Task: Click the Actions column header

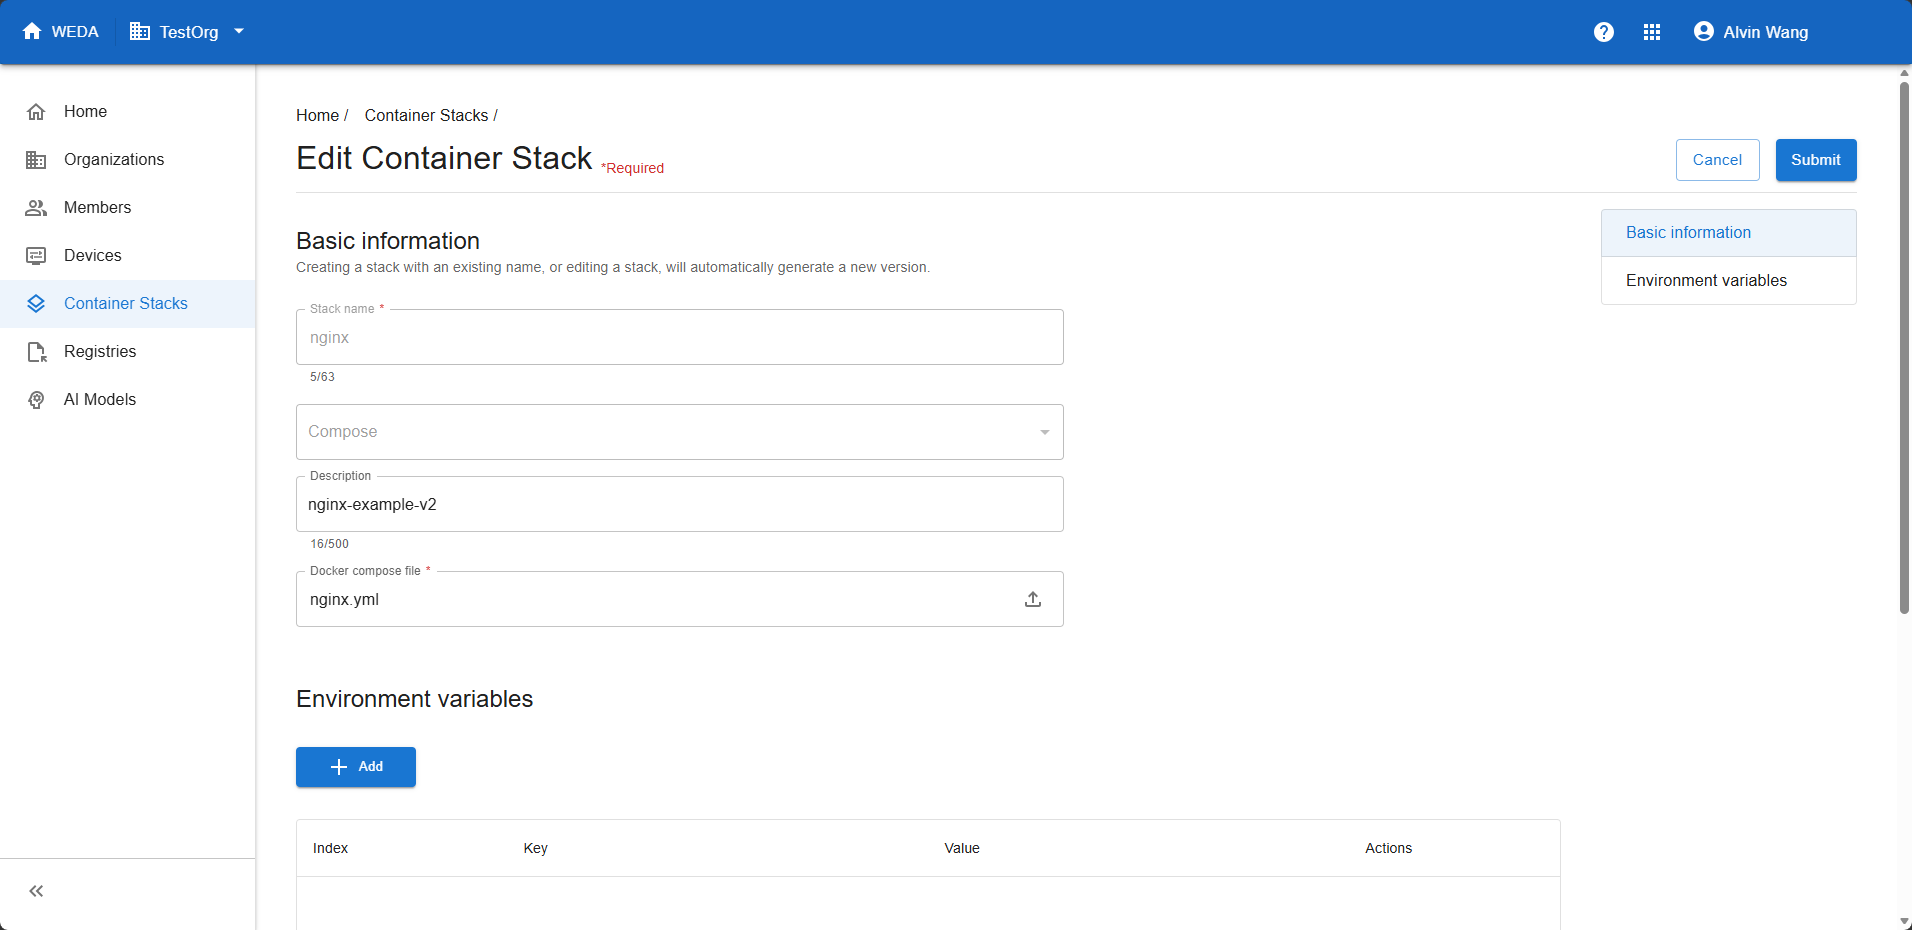Action: (x=1389, y=848)
